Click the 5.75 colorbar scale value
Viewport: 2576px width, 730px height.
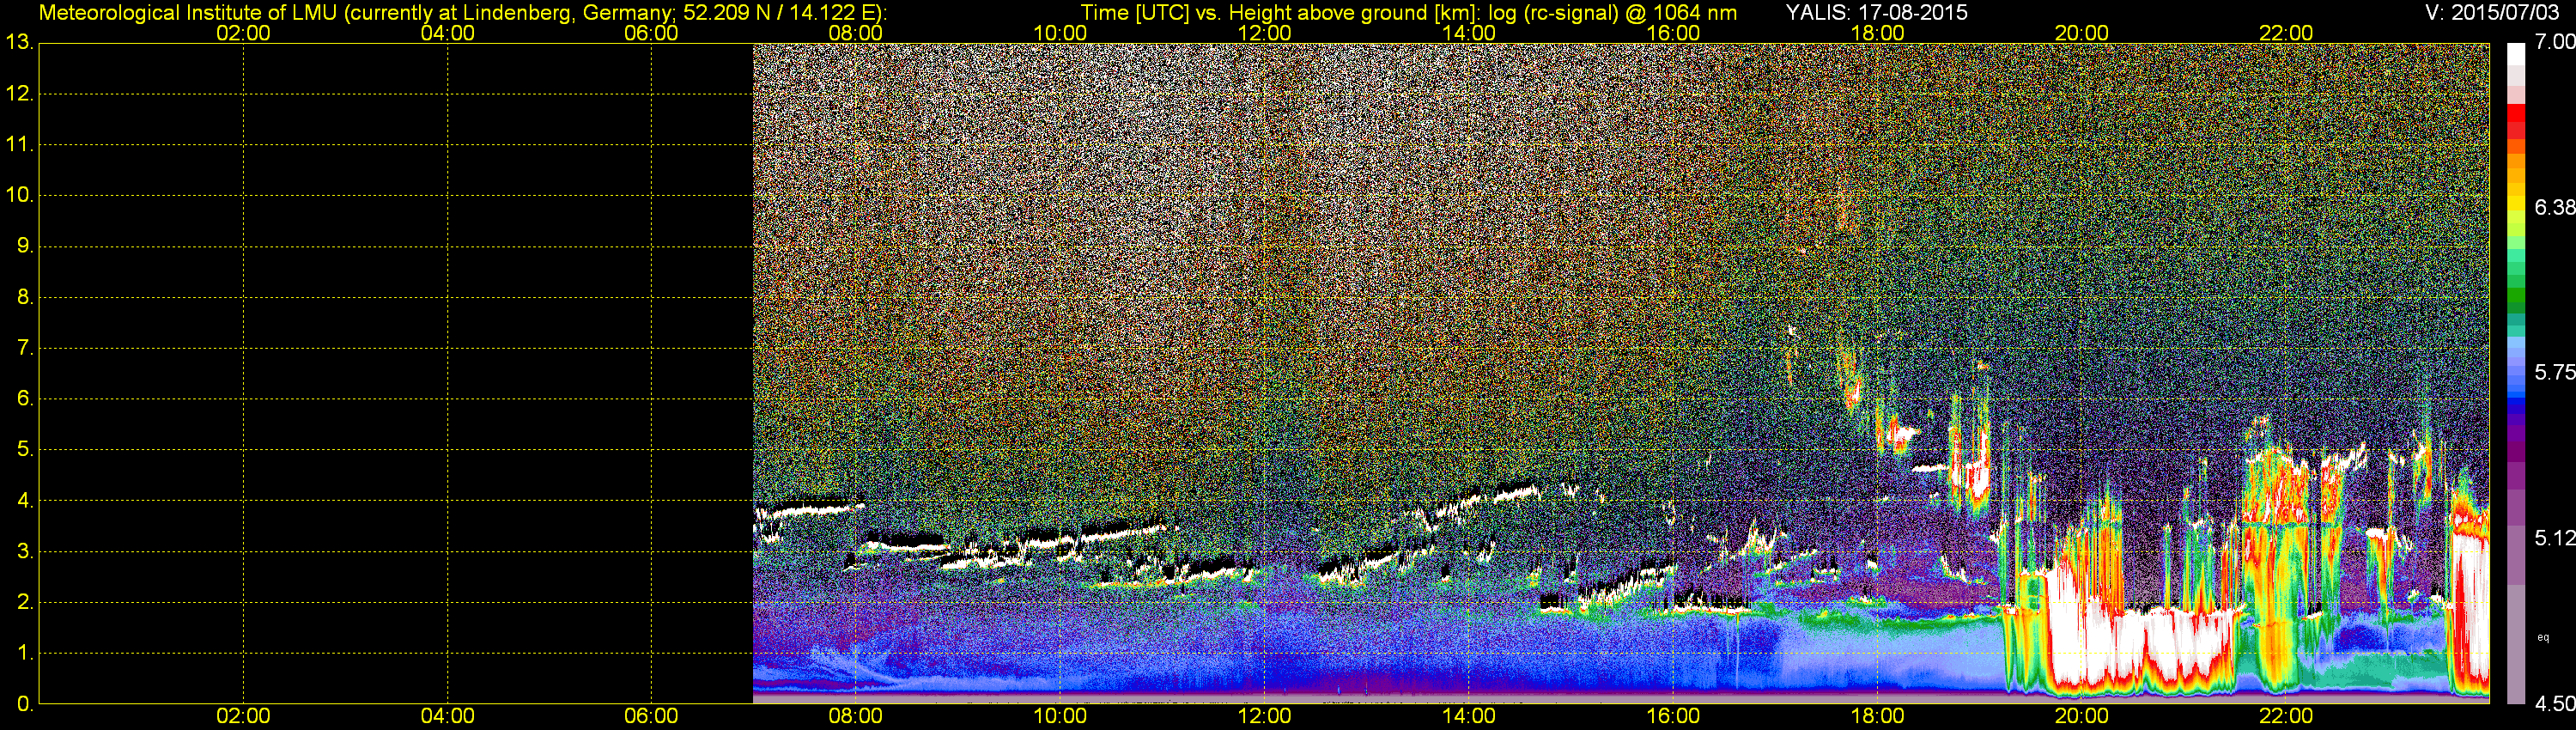2554,372
